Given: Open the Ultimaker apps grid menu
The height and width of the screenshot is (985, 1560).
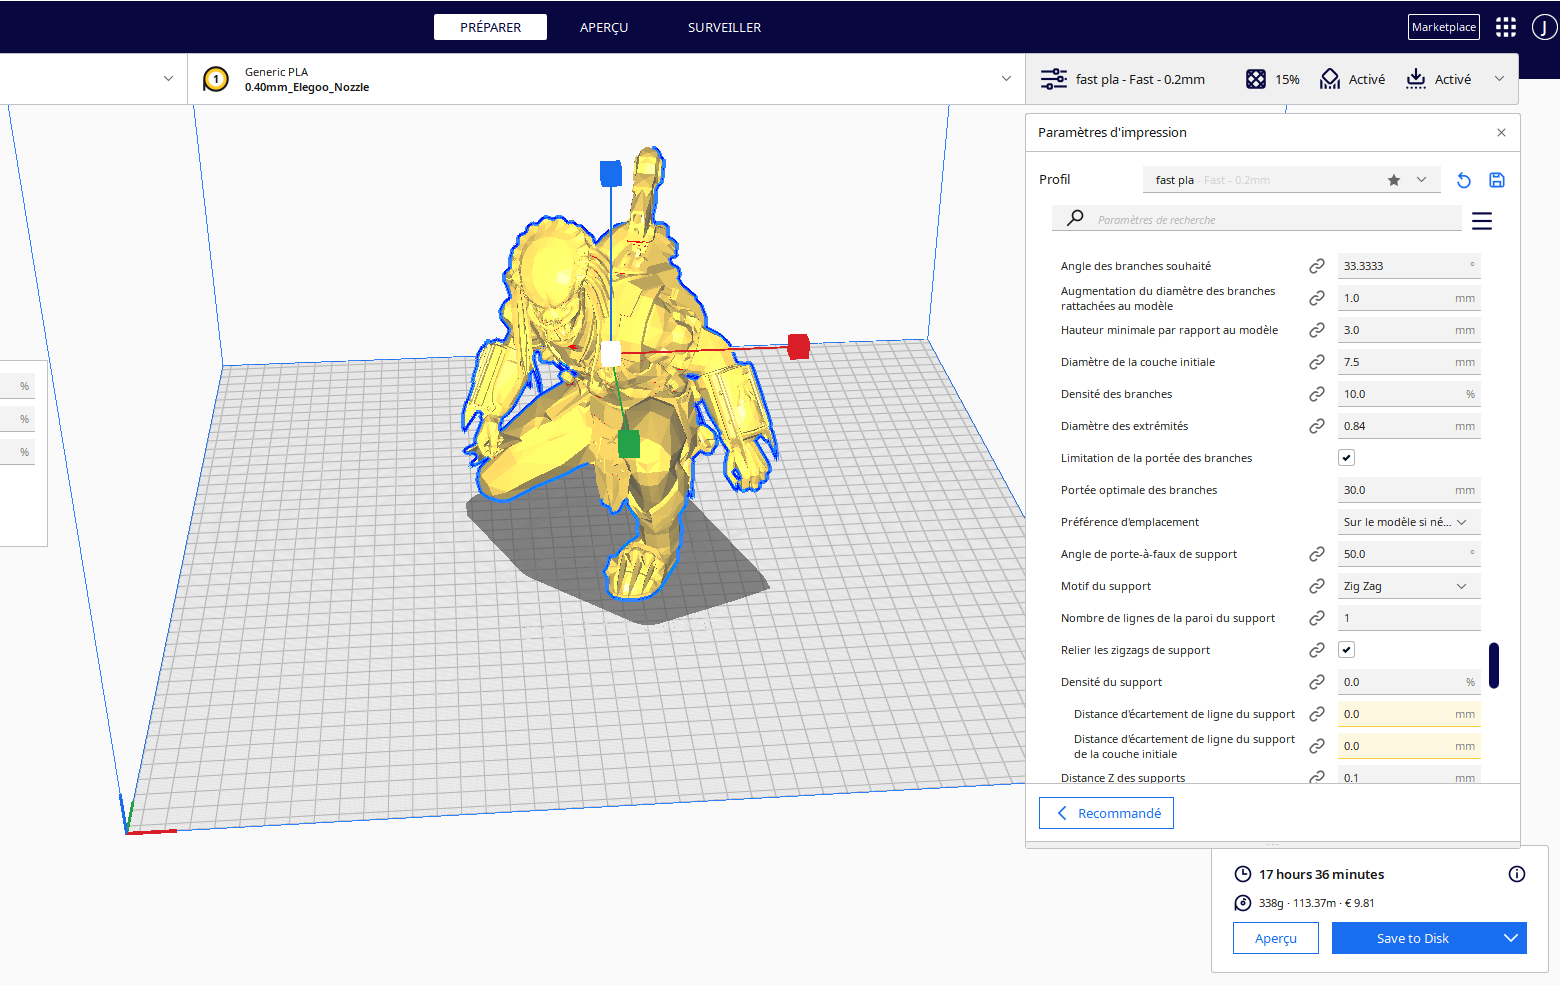Looking at the screenshot, I should coord(1506,27).
